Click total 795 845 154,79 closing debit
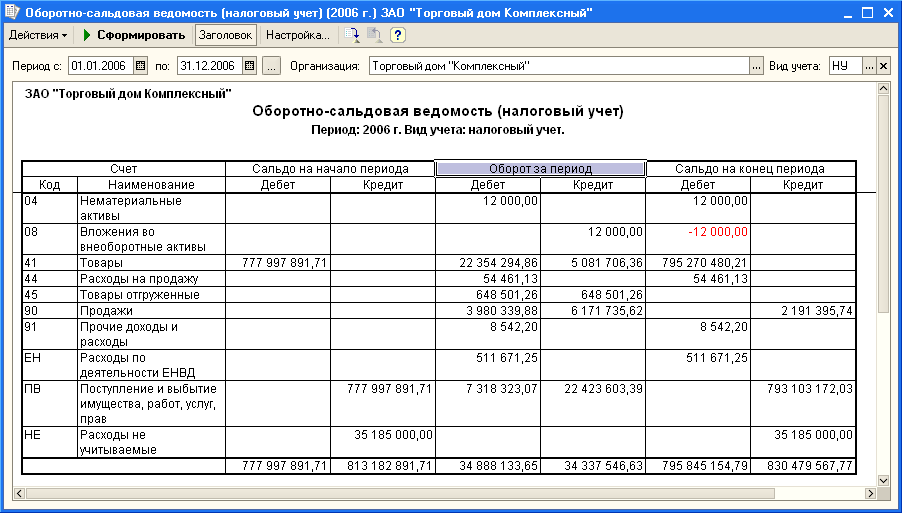 705,465
